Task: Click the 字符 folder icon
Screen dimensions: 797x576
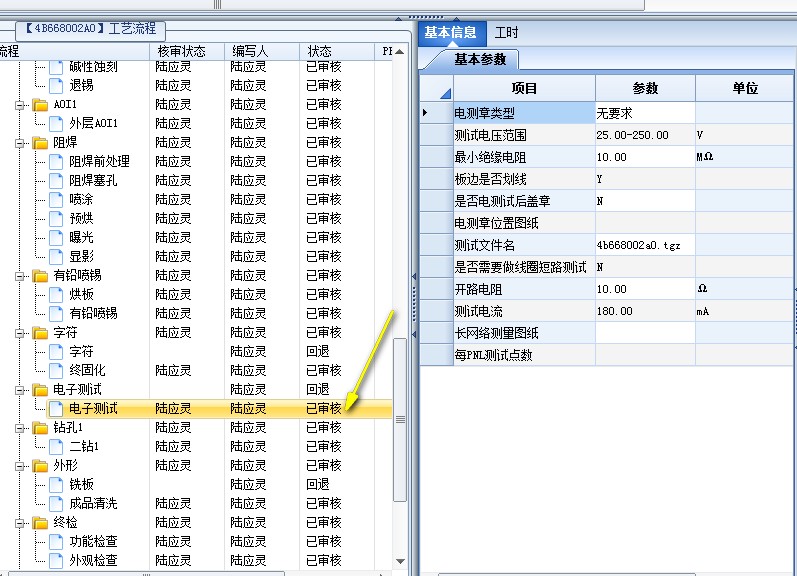Action: [40, 333]
